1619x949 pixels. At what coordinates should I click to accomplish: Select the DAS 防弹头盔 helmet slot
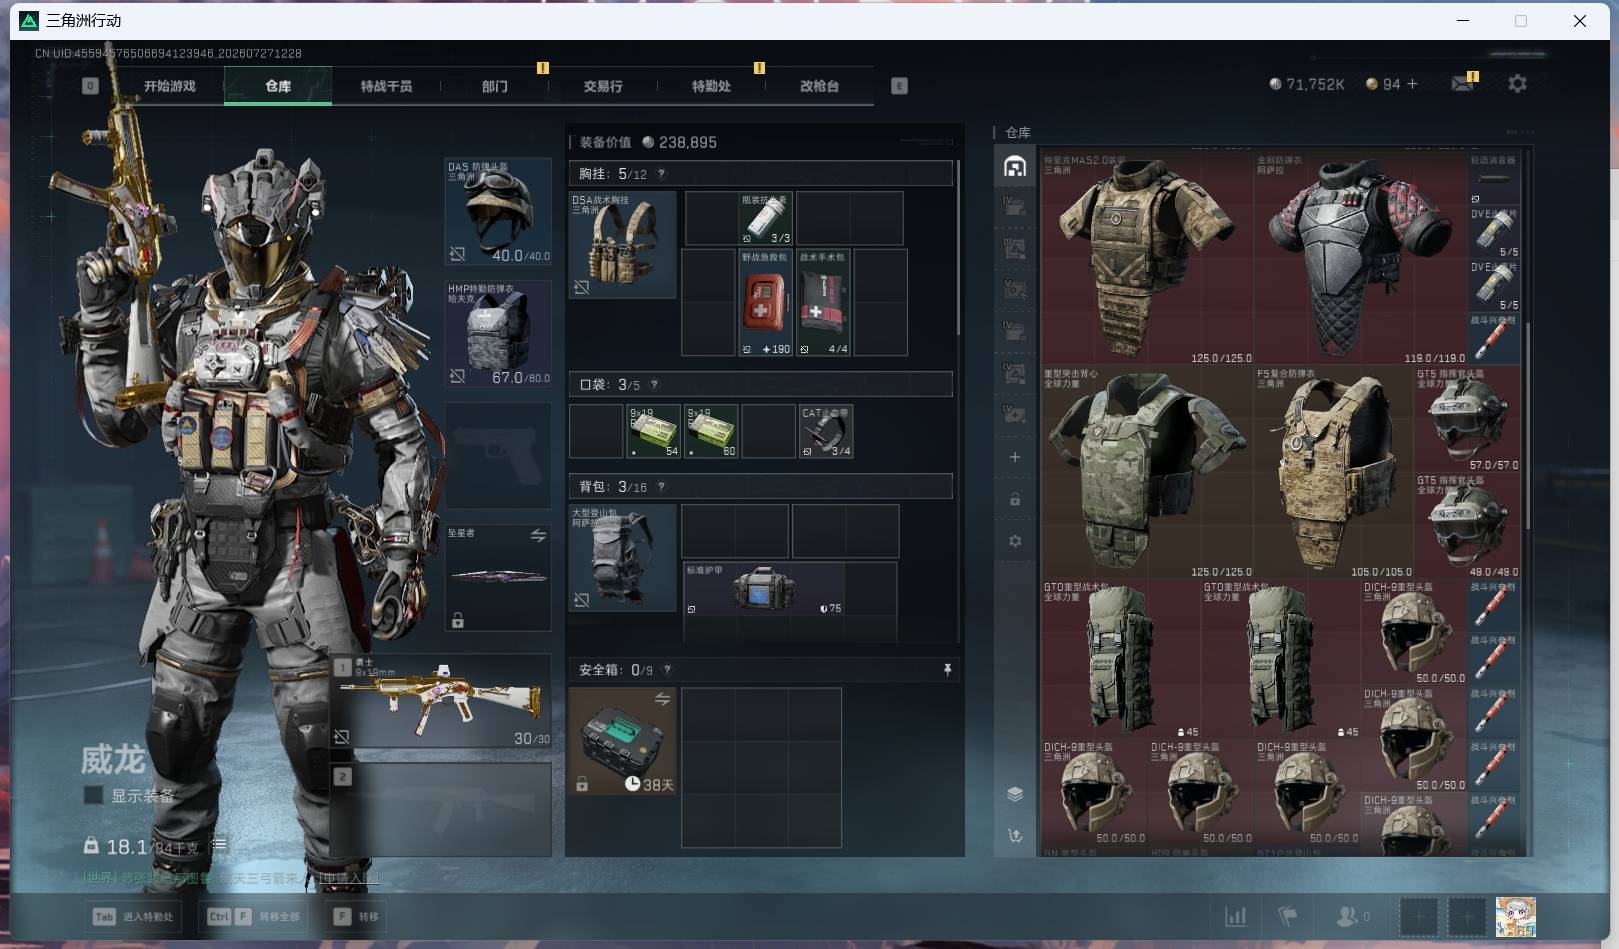click(498, 211)
